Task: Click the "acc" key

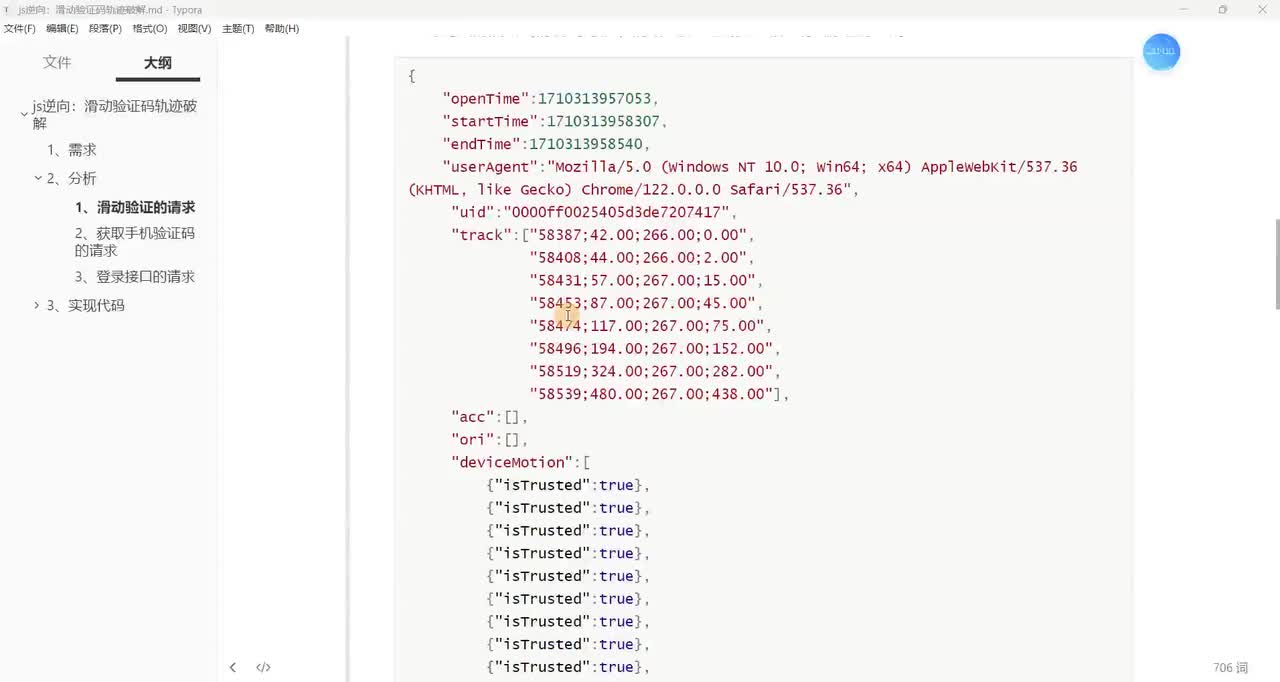Action: point(473,417)
